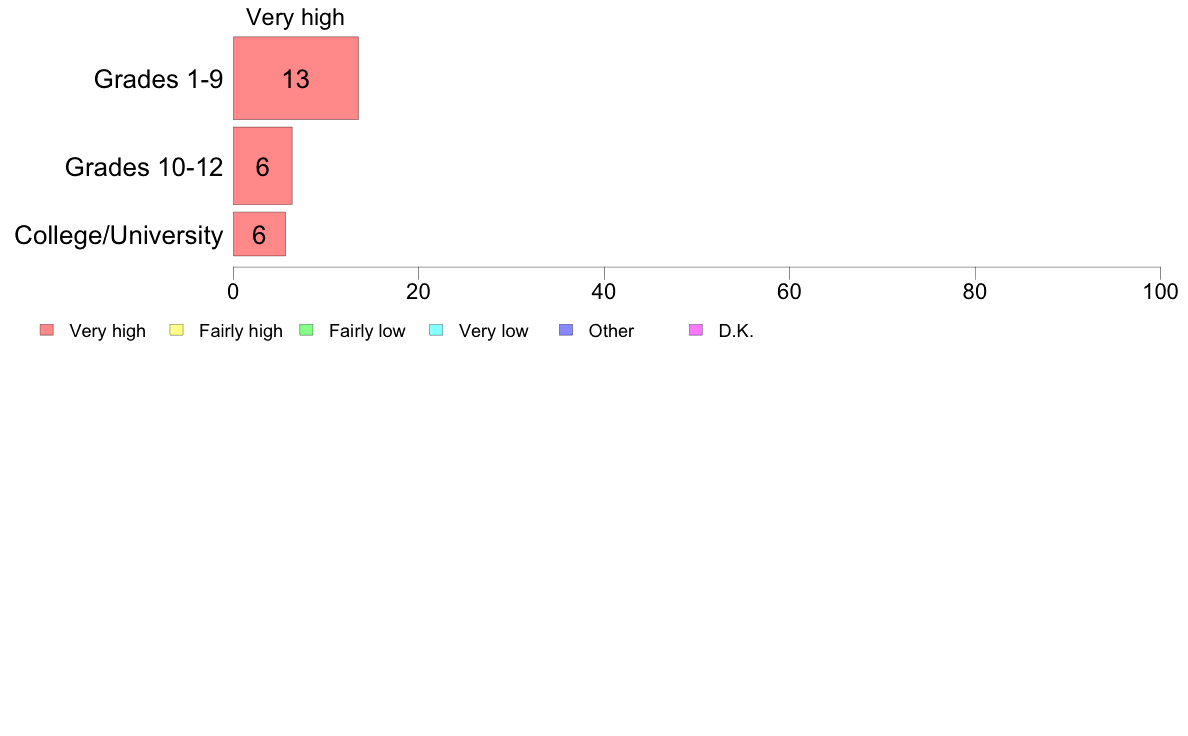Select the Grades 1-9 bar showing 13
Viewport: 1188px width, 736px height.
click(295, 78)
